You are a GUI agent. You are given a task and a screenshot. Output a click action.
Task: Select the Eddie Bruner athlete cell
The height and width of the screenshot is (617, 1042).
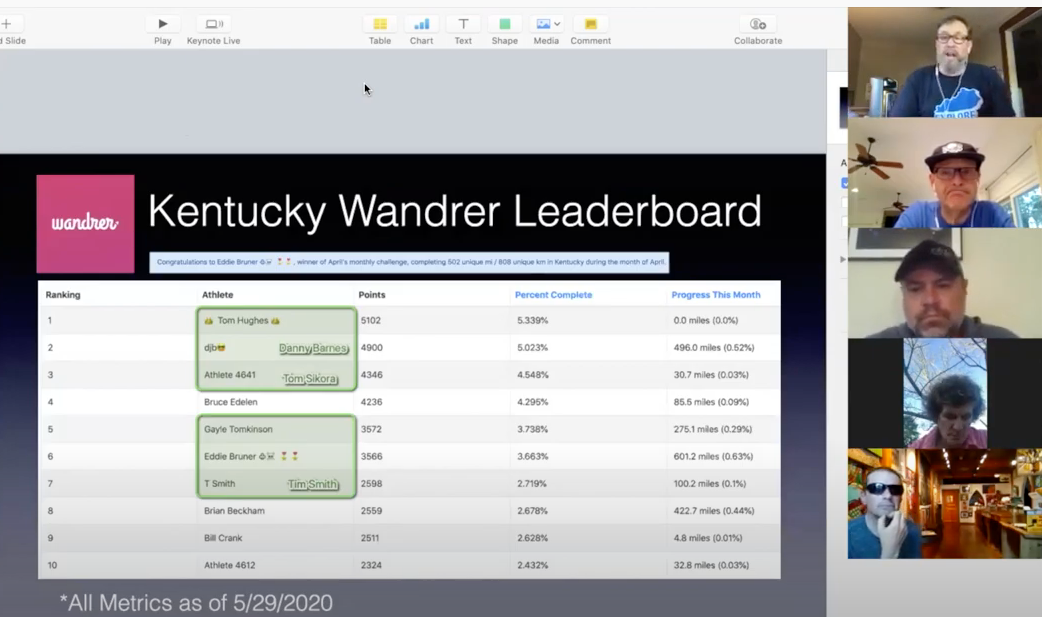251,457
